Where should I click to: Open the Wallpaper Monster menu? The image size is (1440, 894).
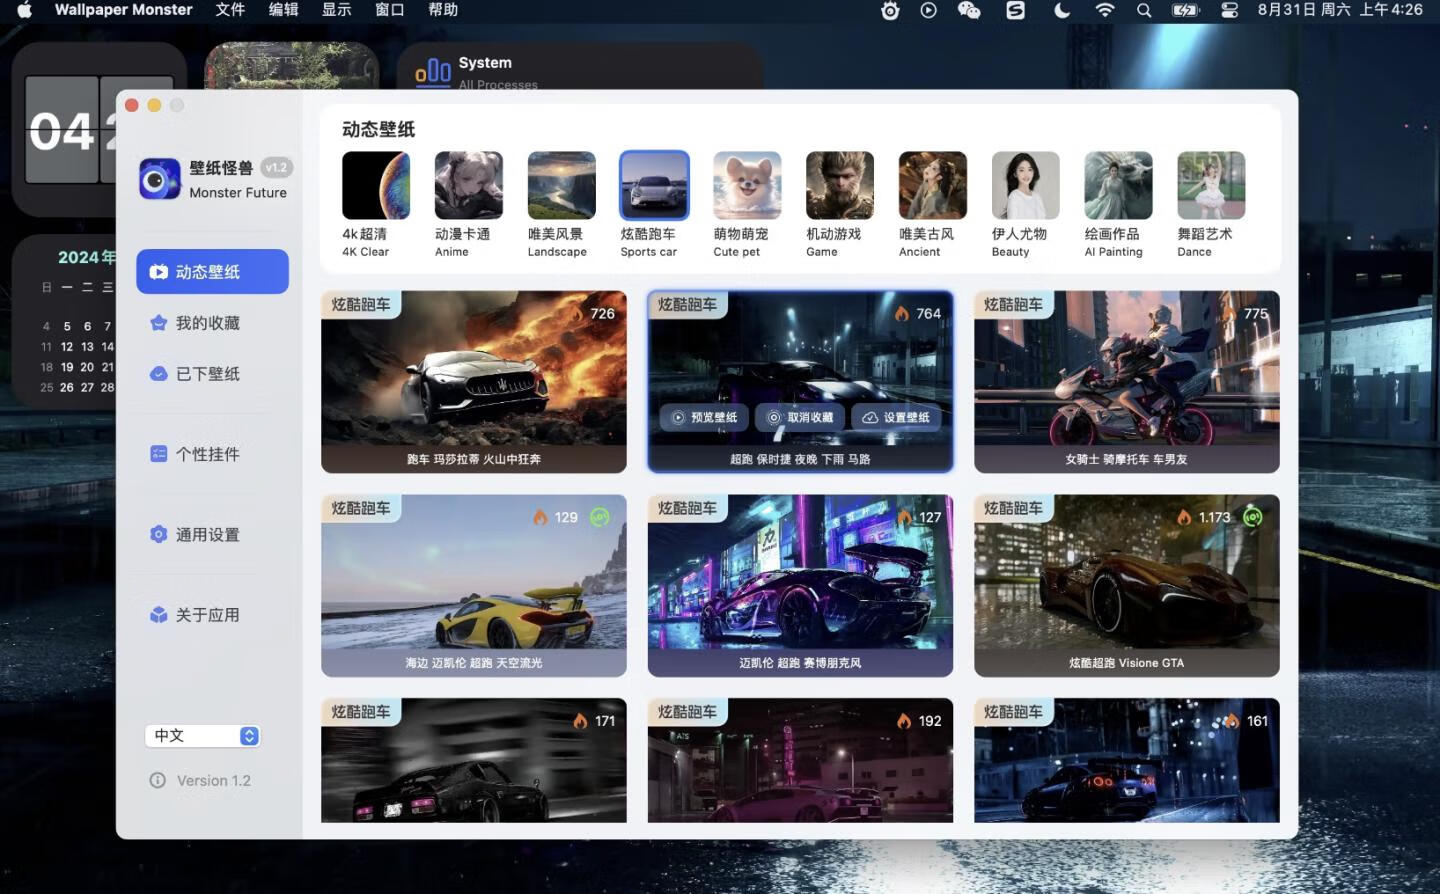click(124, 10)
